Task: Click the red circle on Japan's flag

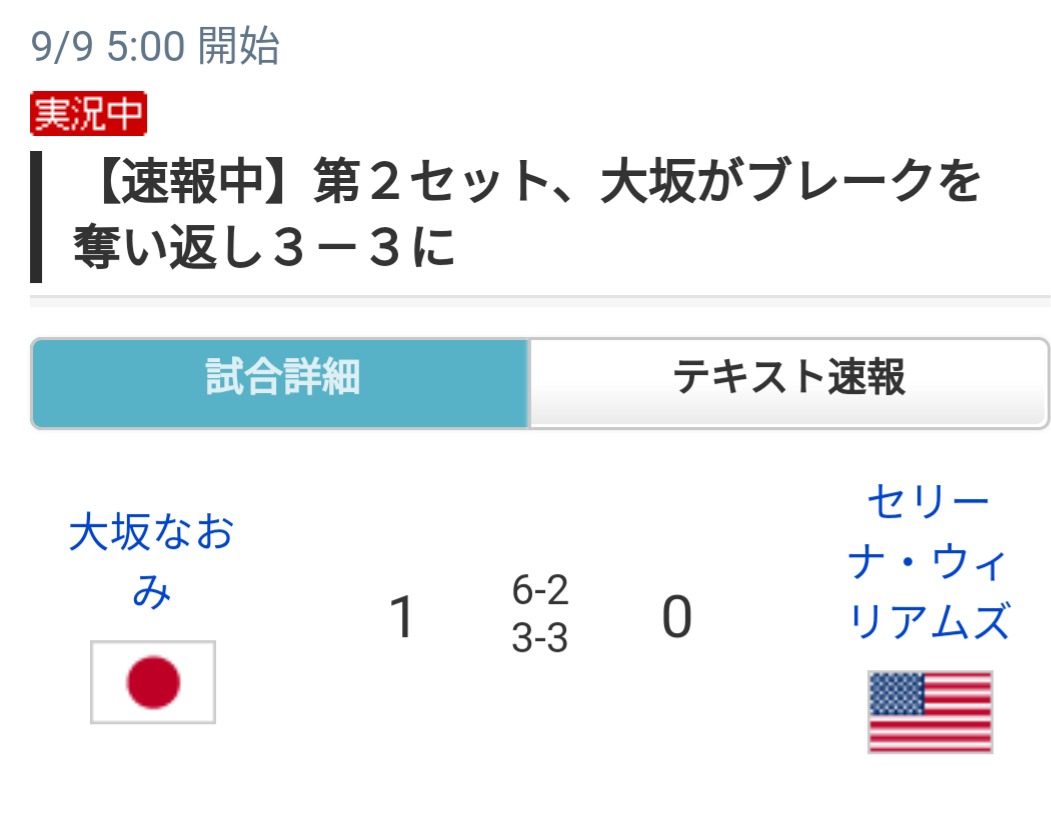Action: coord(153,683)
